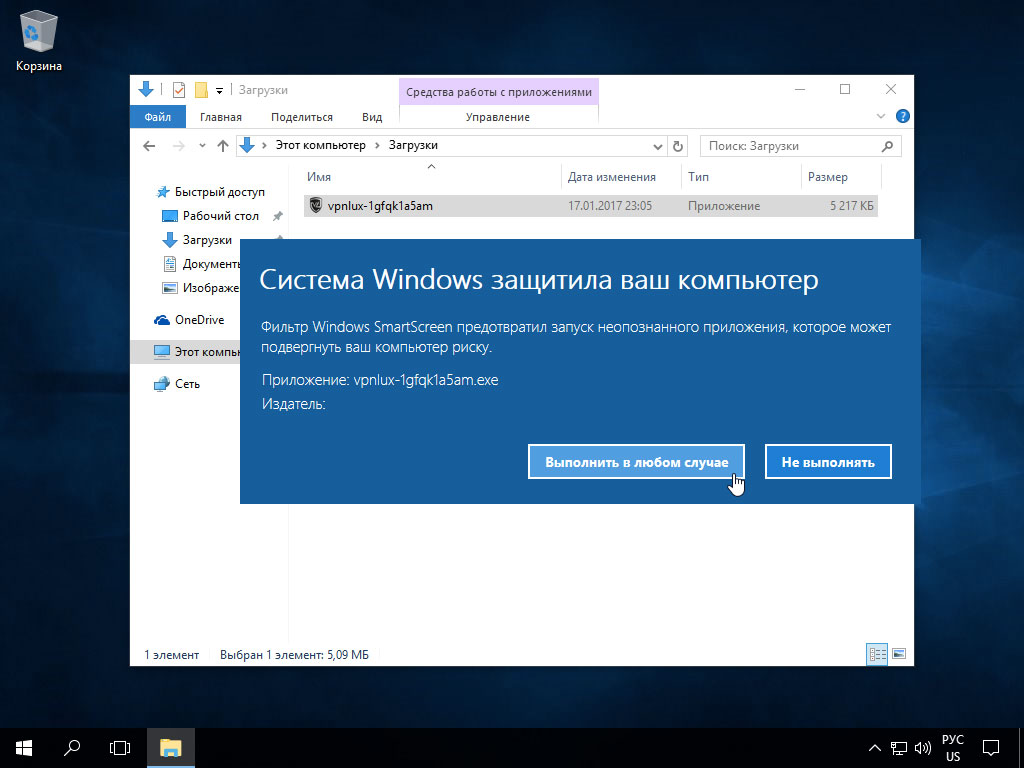
Task: Click Этот компьютер in address bar
Action: pyautogui.click(x=321, y=145)
